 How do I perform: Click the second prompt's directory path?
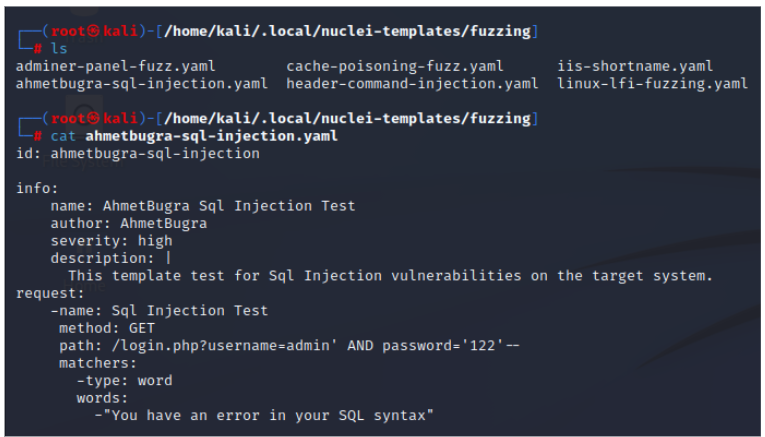347,119
